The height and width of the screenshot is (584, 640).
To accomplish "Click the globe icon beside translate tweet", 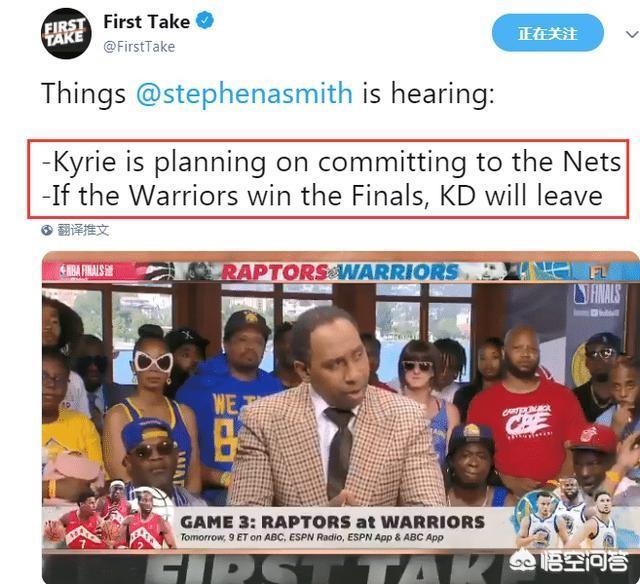I will click(x=47, y=230).
